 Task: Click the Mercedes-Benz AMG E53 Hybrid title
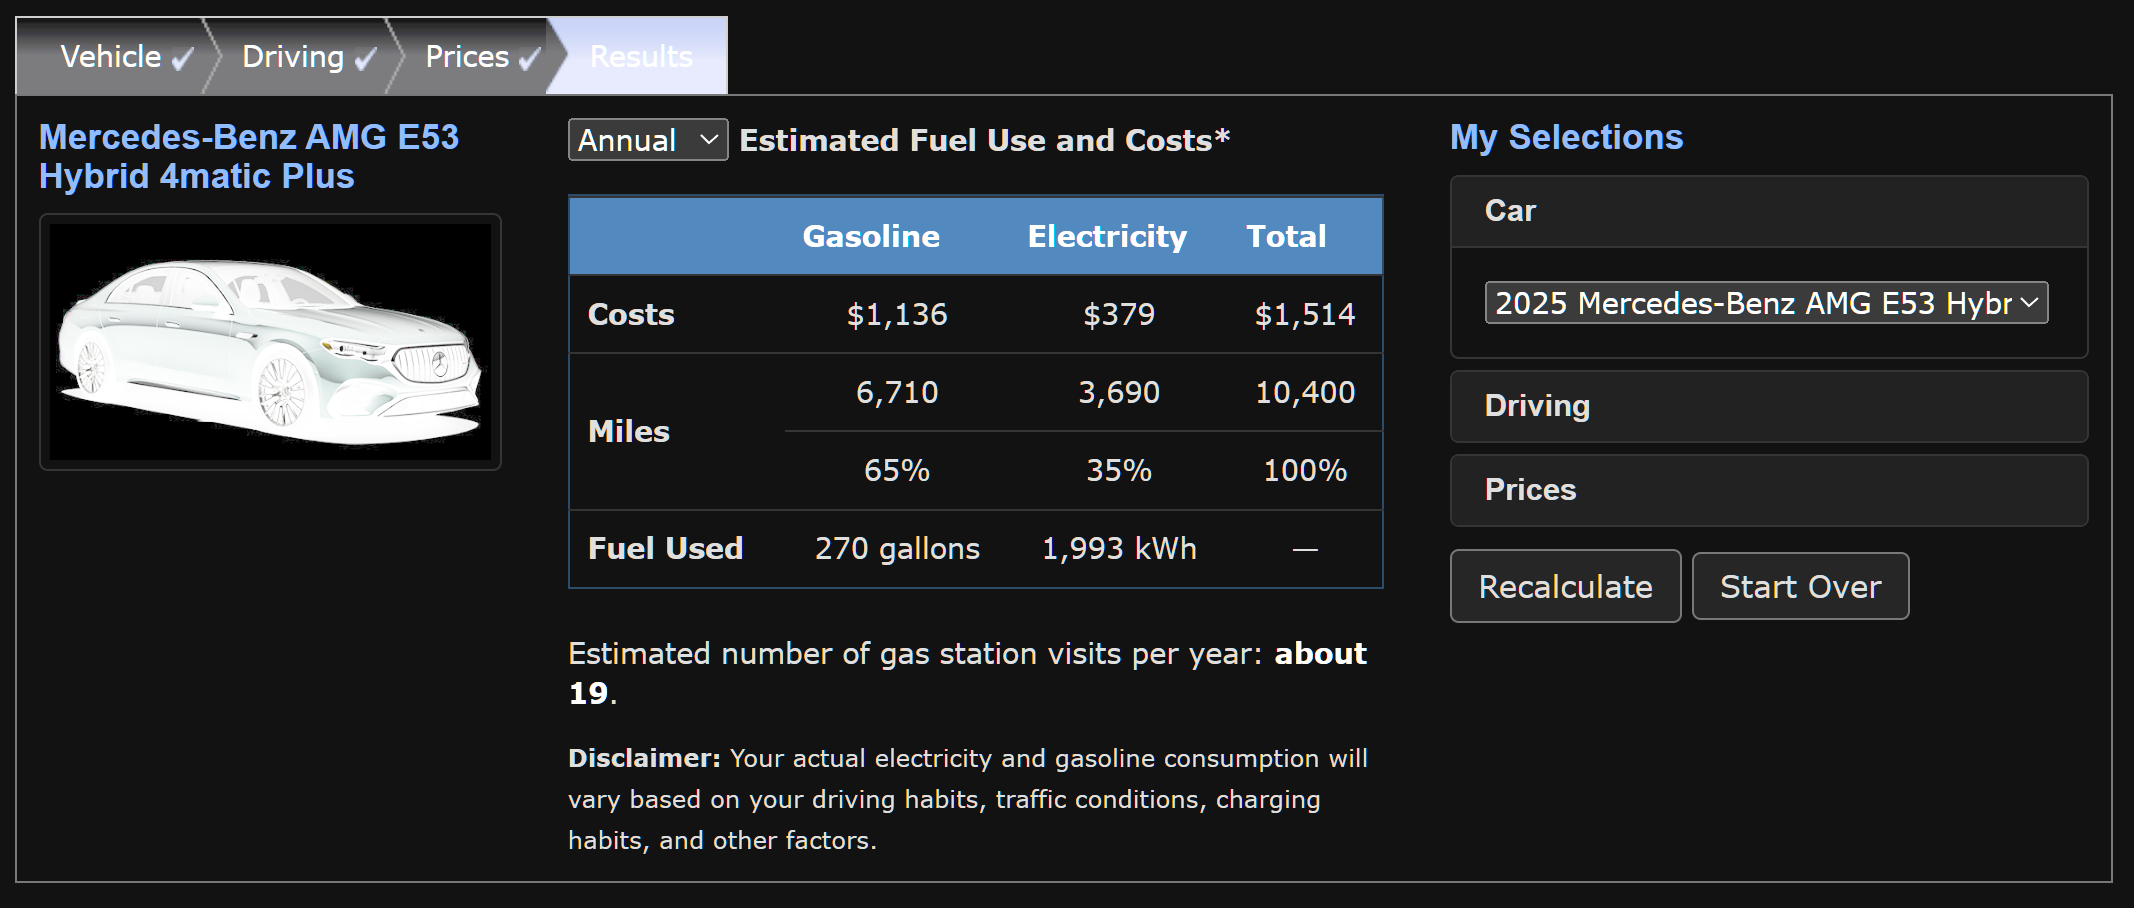(249, 156)
